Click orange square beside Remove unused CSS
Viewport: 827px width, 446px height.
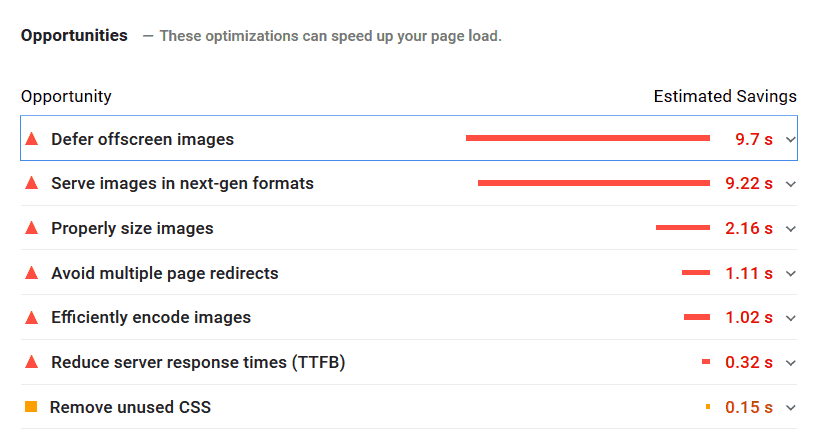[31, 406]
